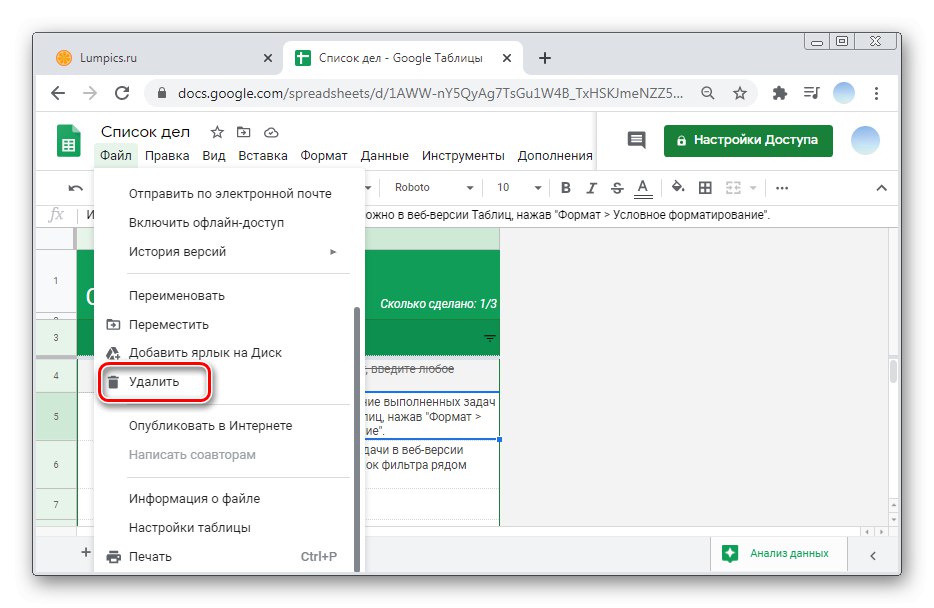Expand the История версий submenu
Screen dimensions: 934x608
pyautogui.click(x=229, y=252)
